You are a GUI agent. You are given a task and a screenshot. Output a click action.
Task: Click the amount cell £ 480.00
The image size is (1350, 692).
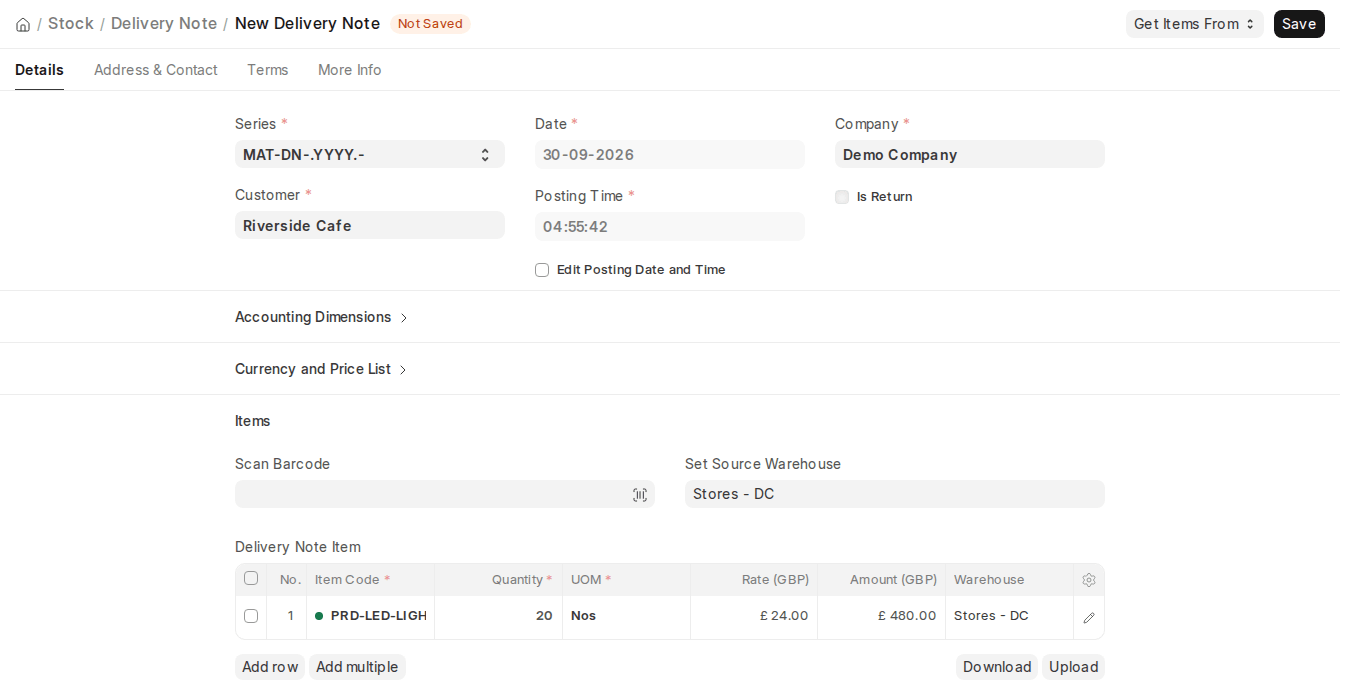click(882, 616)
